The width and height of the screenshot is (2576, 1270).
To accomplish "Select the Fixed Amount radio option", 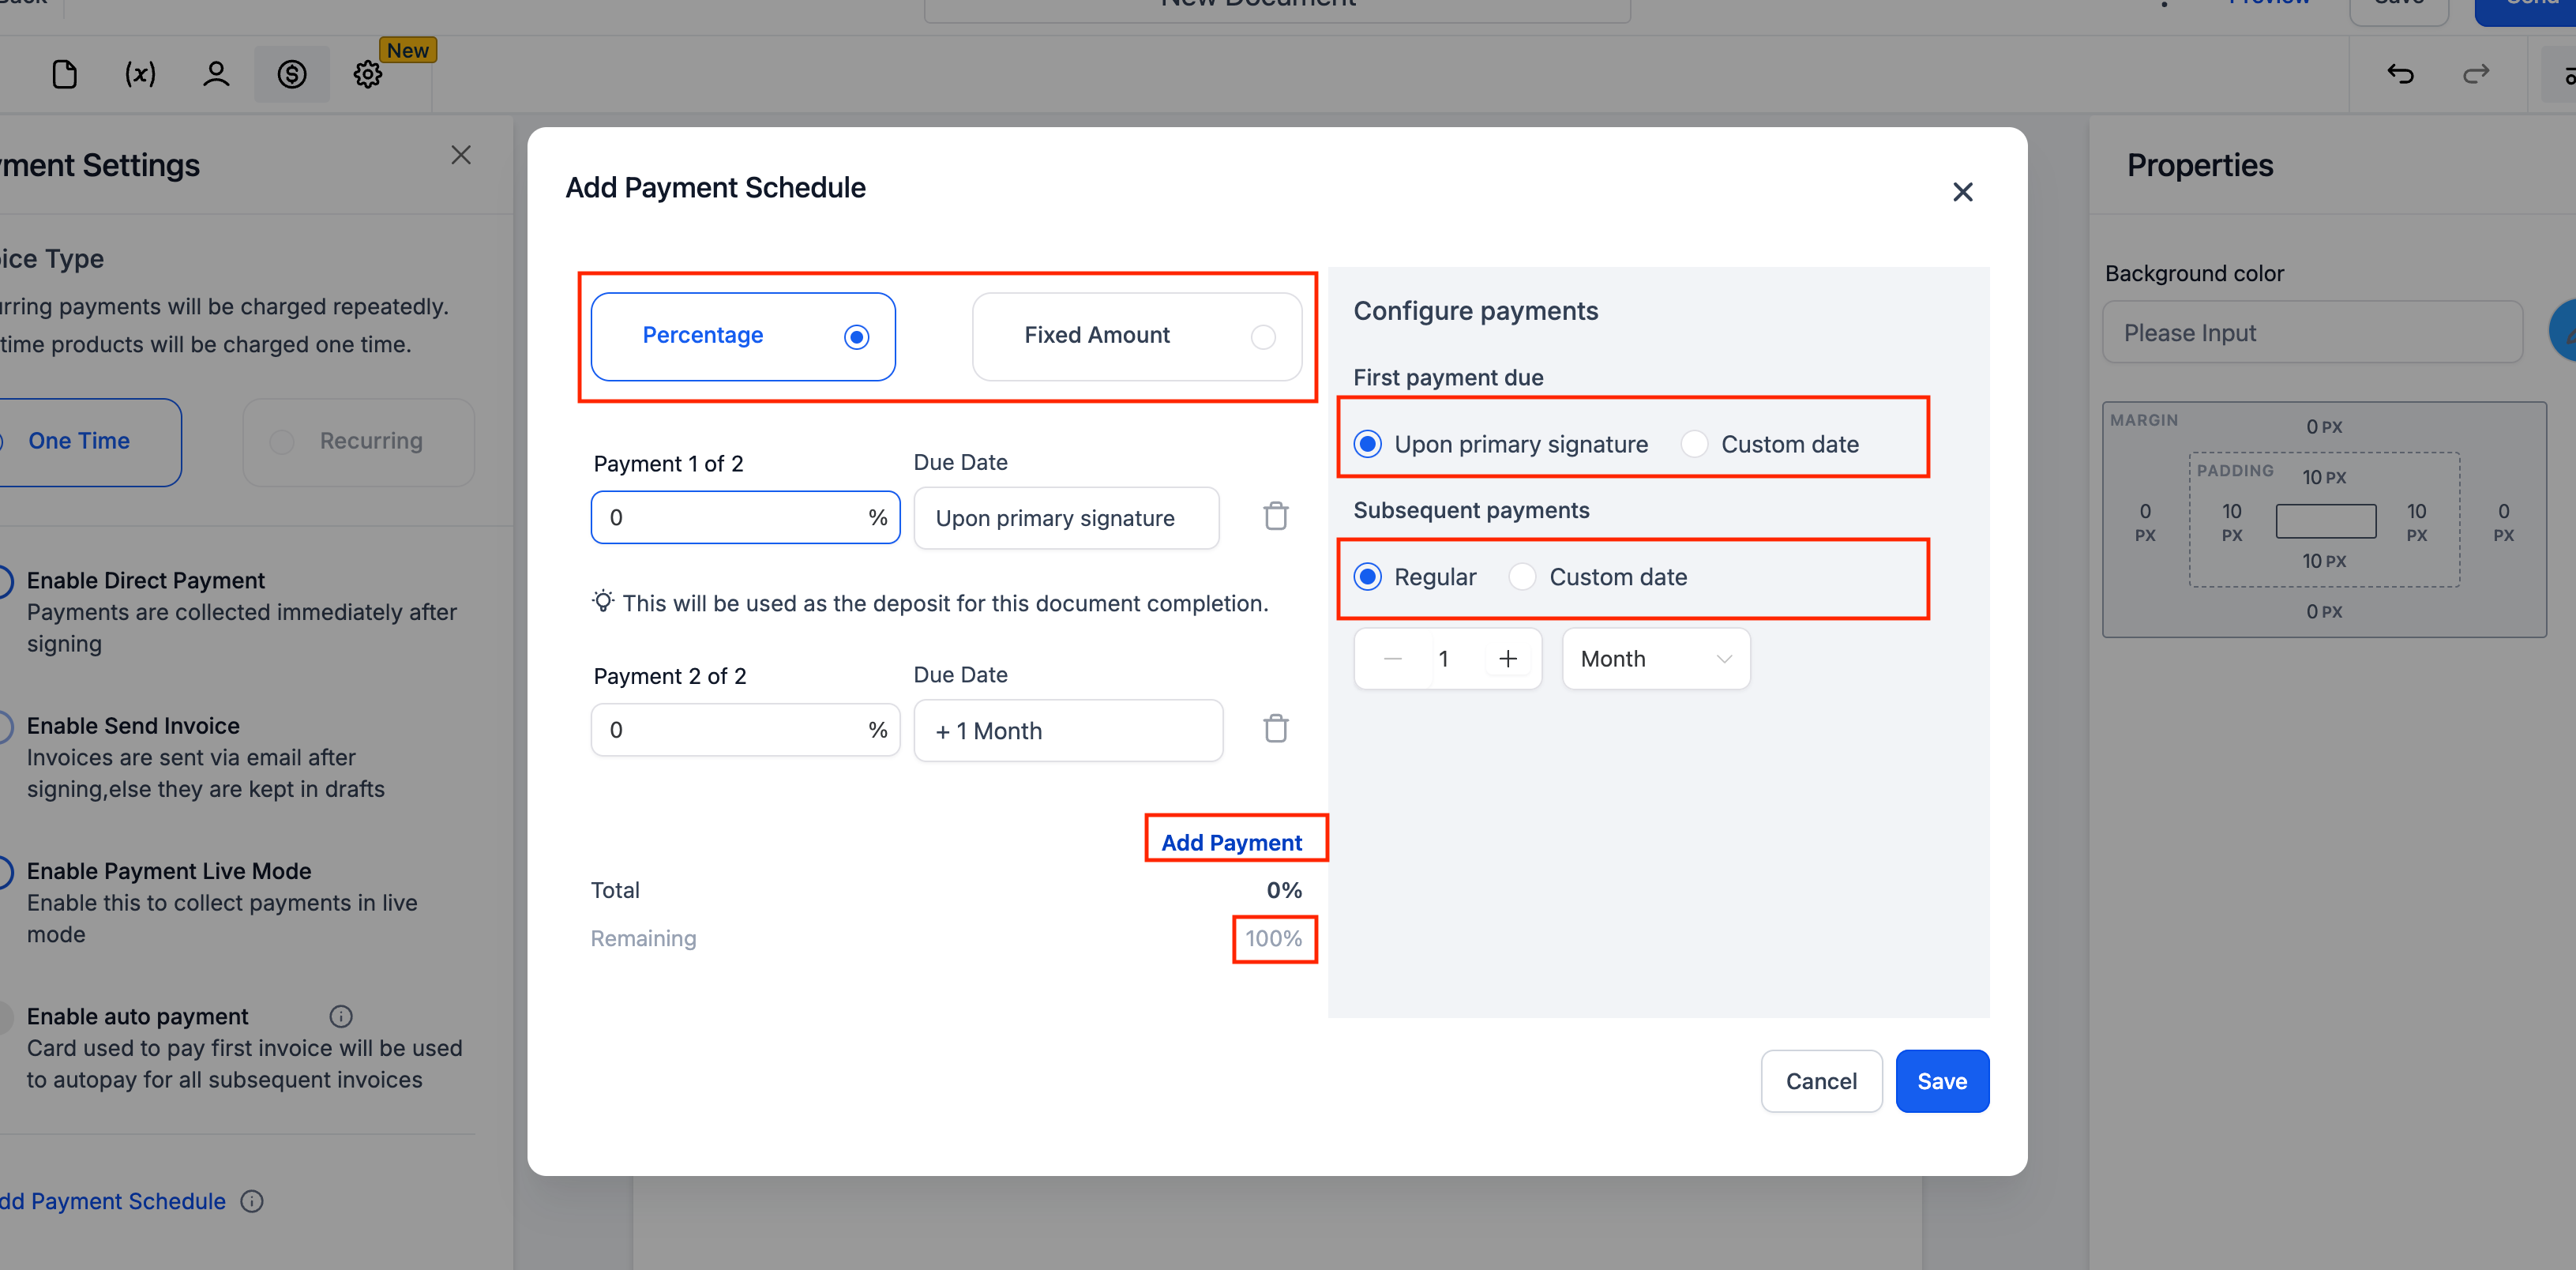I will tap(1263, 337).
